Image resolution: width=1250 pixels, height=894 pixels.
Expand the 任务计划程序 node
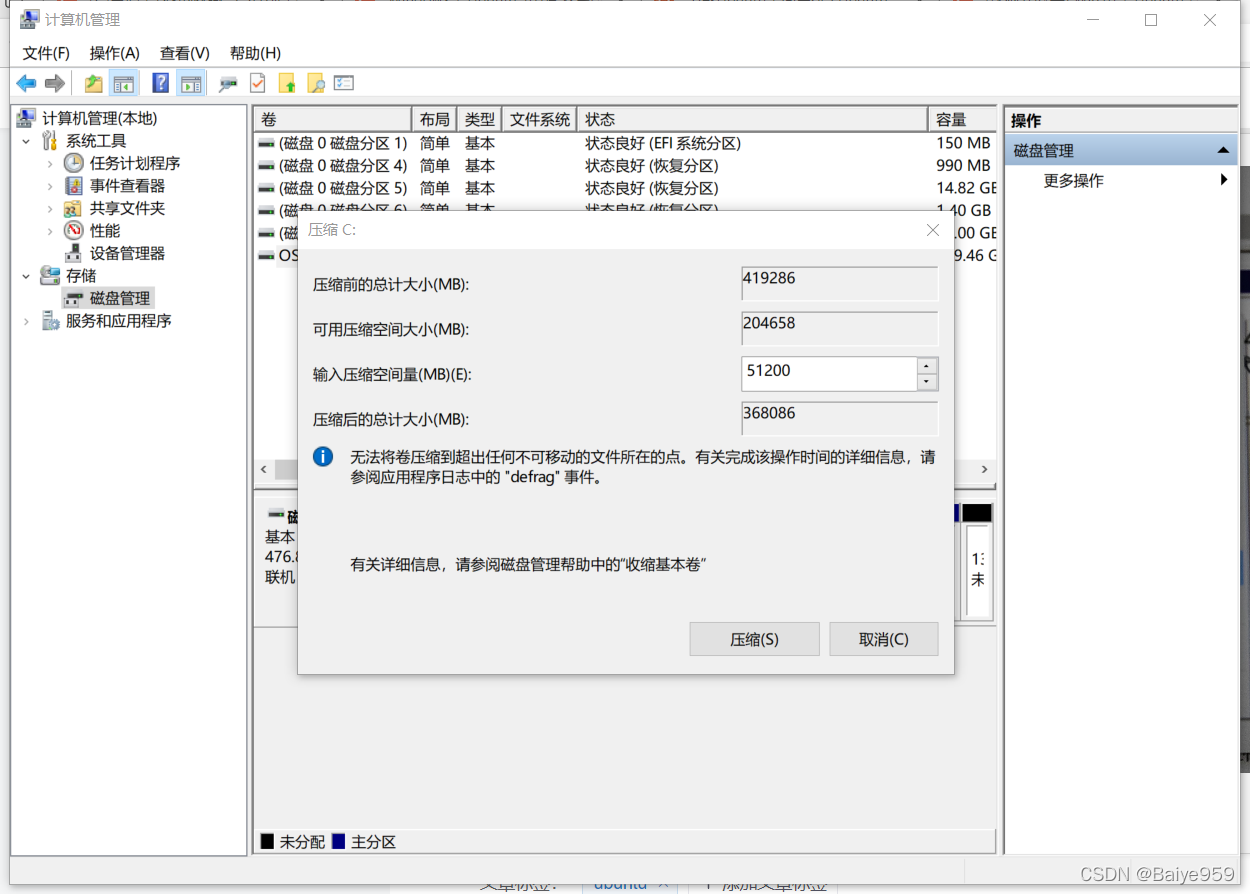(50, 163)
